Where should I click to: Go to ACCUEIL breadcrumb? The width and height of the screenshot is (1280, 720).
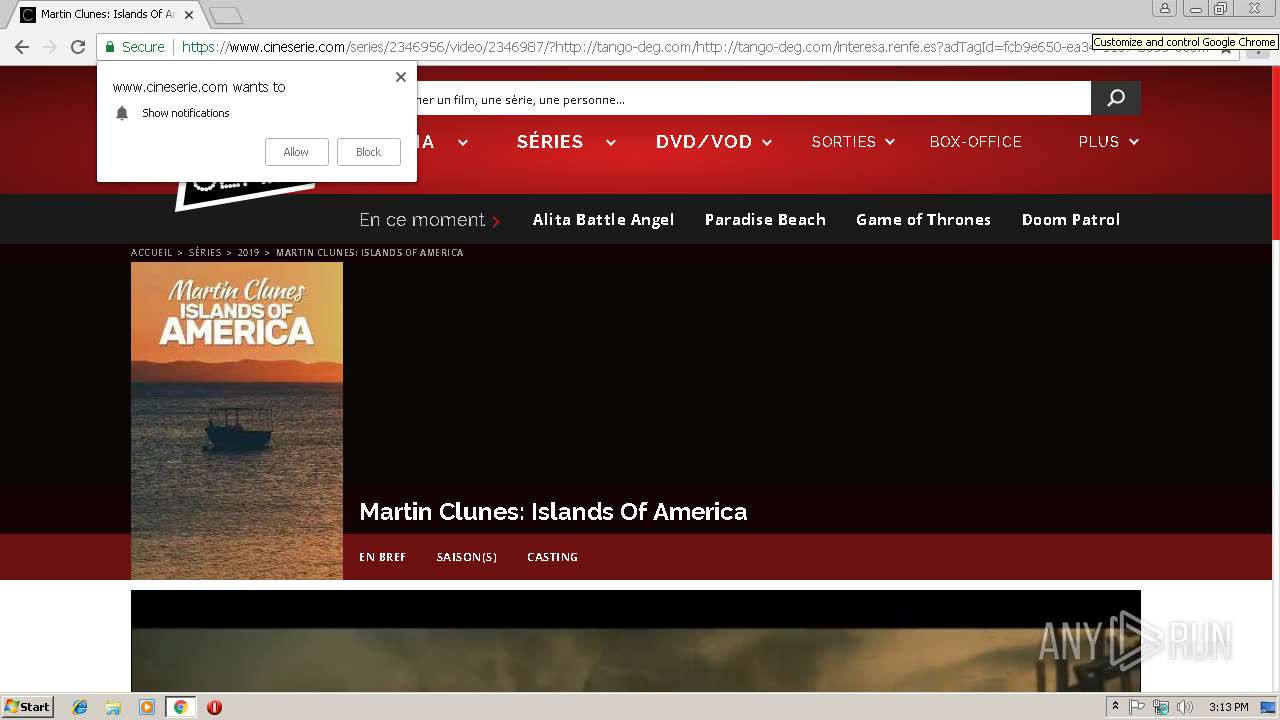[152, 253]
